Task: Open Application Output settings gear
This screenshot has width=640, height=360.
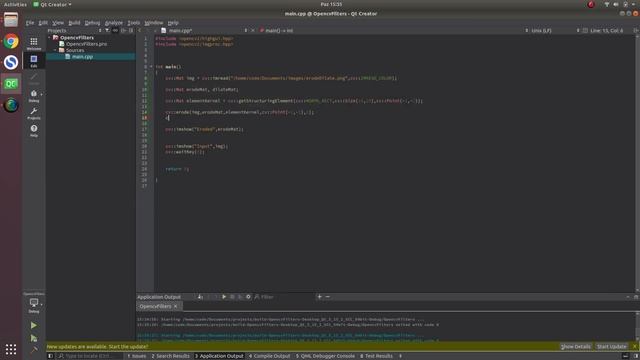Action: point(248,297)
